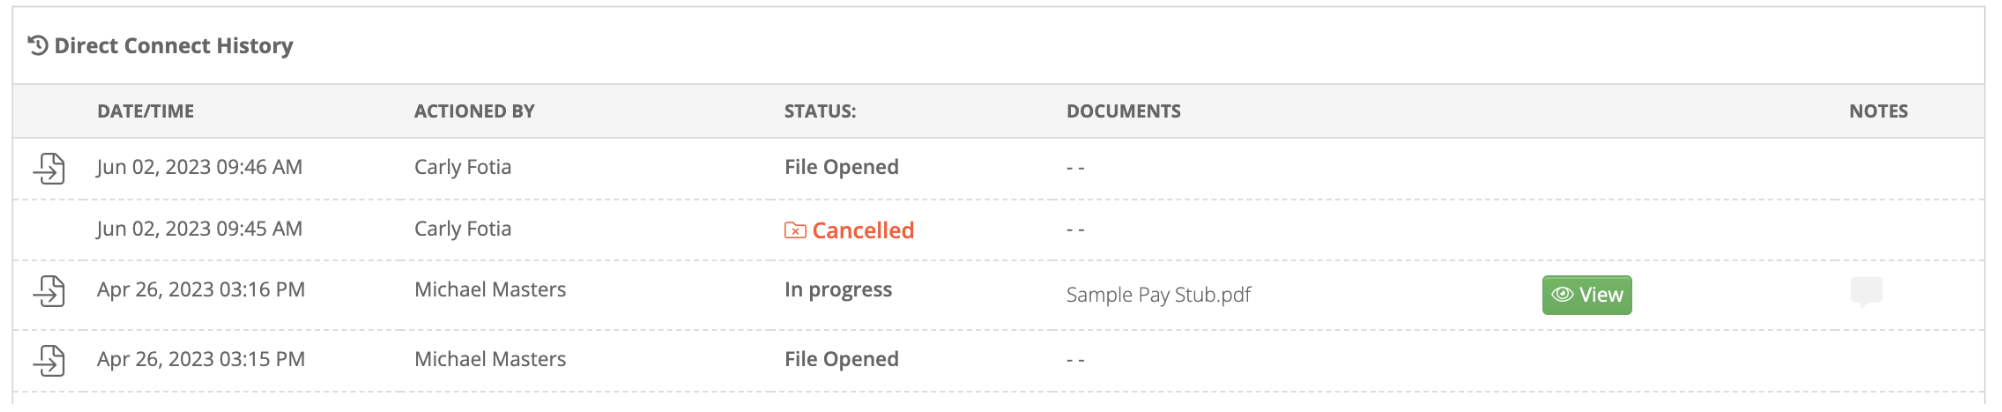
Task: Click Carly Fotia in the Cancelled row
Action: [463, 229]
